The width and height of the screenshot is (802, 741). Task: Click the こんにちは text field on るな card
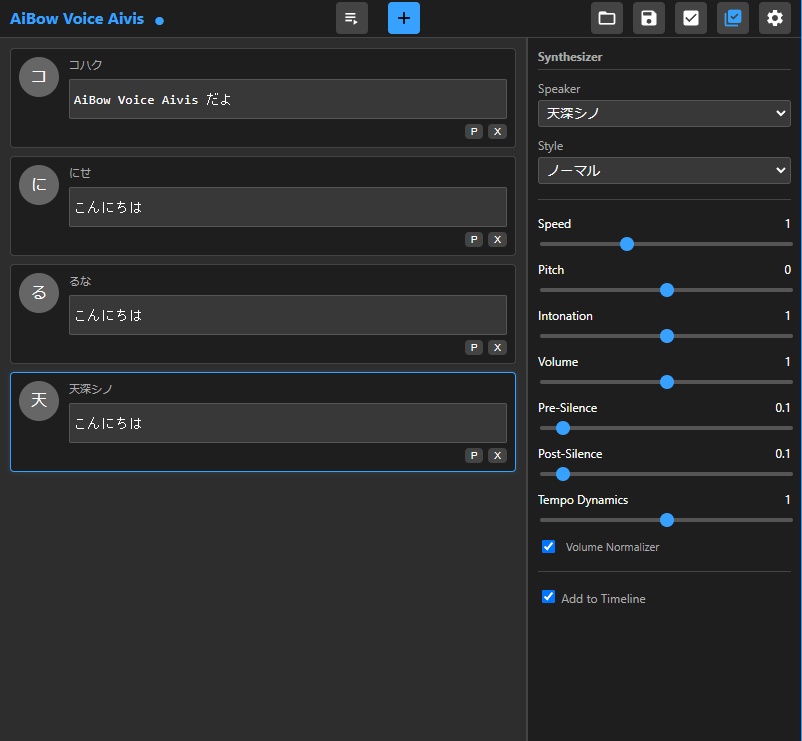point(287,315)
